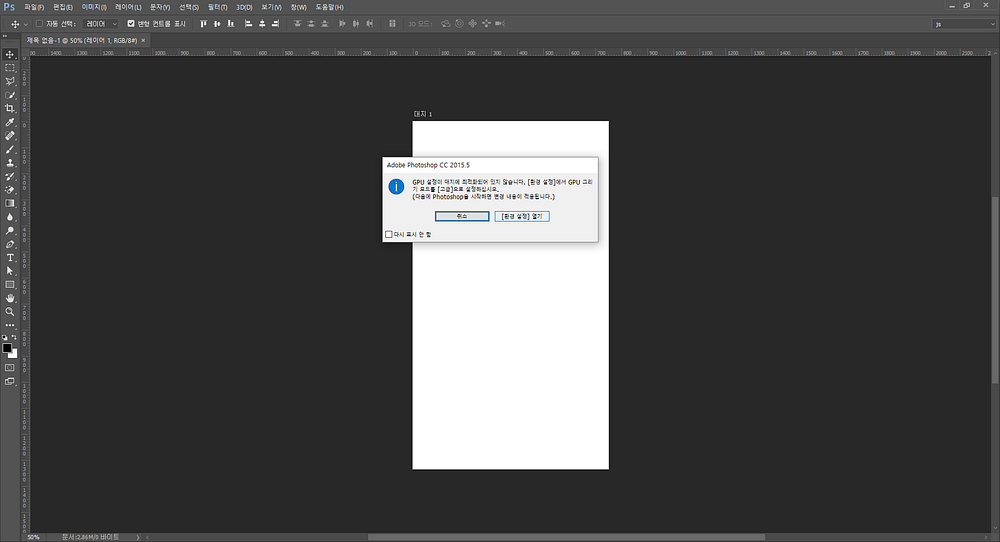Screen dimensions: 1000x542
Task: Click the foreground color swatch
Action: pos(6,348)
